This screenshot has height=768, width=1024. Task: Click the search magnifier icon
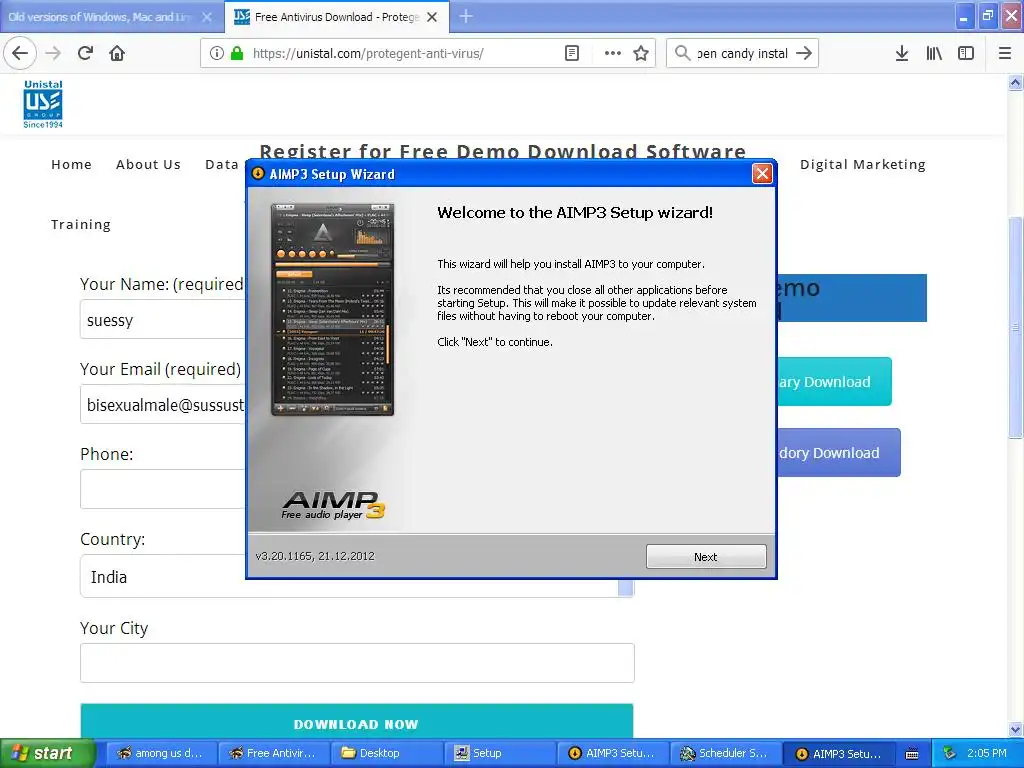point(682,53)
